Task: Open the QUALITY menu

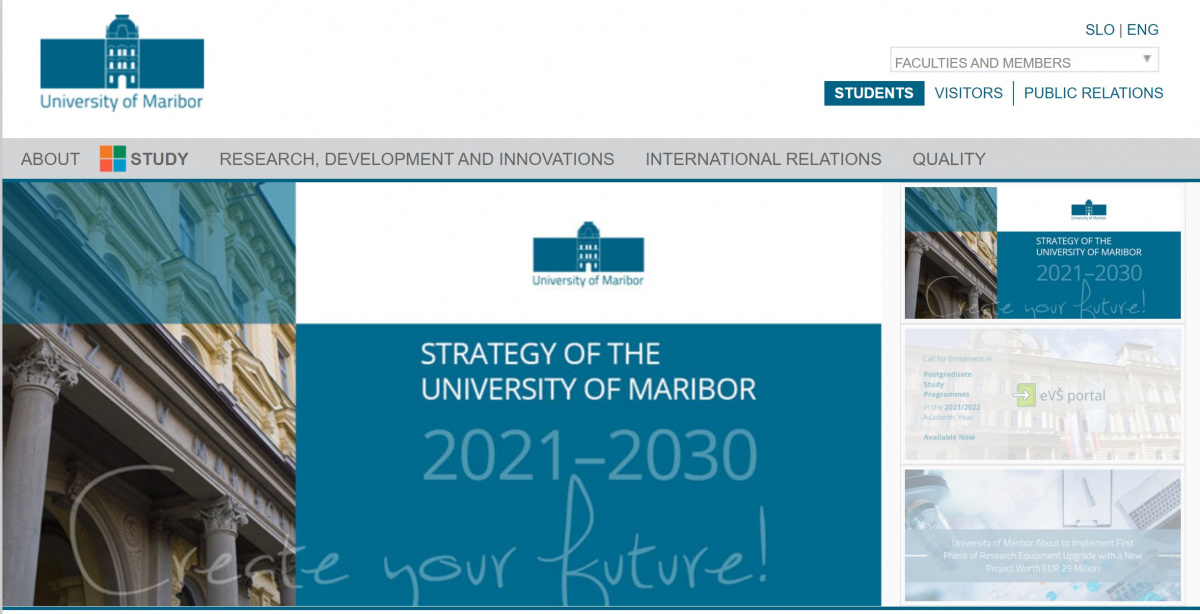Action: tap(949, 159)
